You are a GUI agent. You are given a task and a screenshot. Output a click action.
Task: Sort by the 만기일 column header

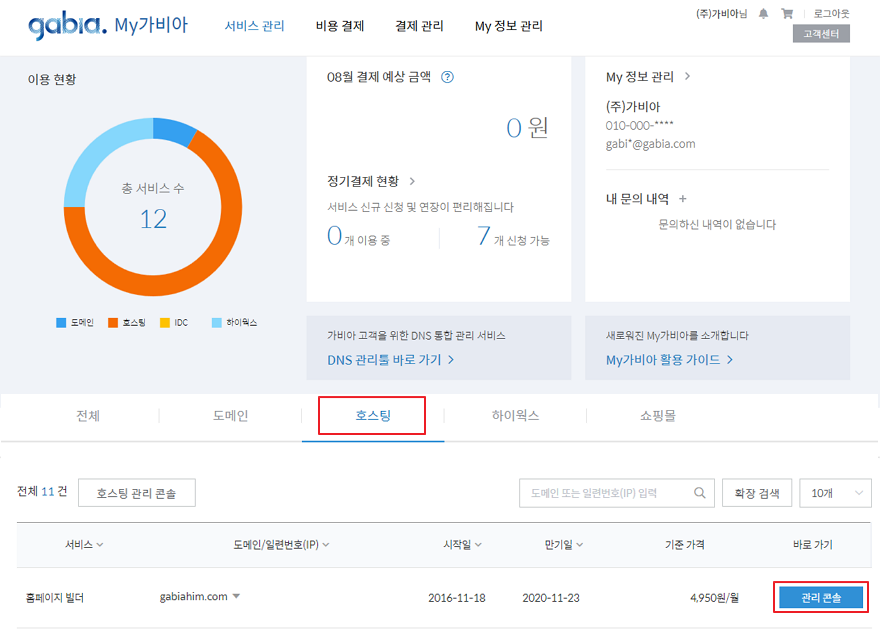click(563, 545)
